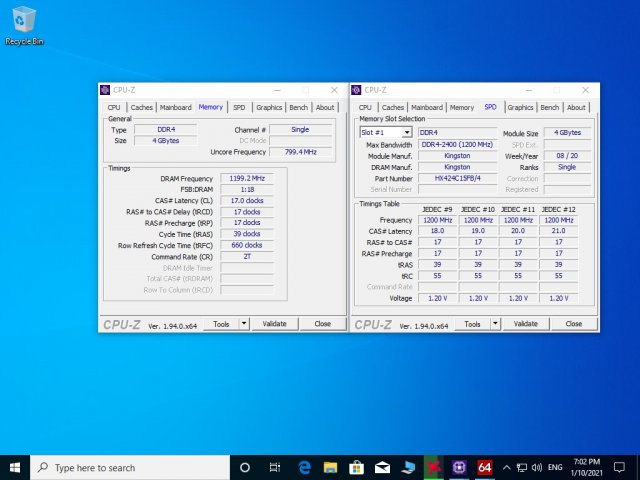Image resolution: width=640 pixels, height=480 pixels.
Task: Open the notification center icon
Action: tap(619, 468)
